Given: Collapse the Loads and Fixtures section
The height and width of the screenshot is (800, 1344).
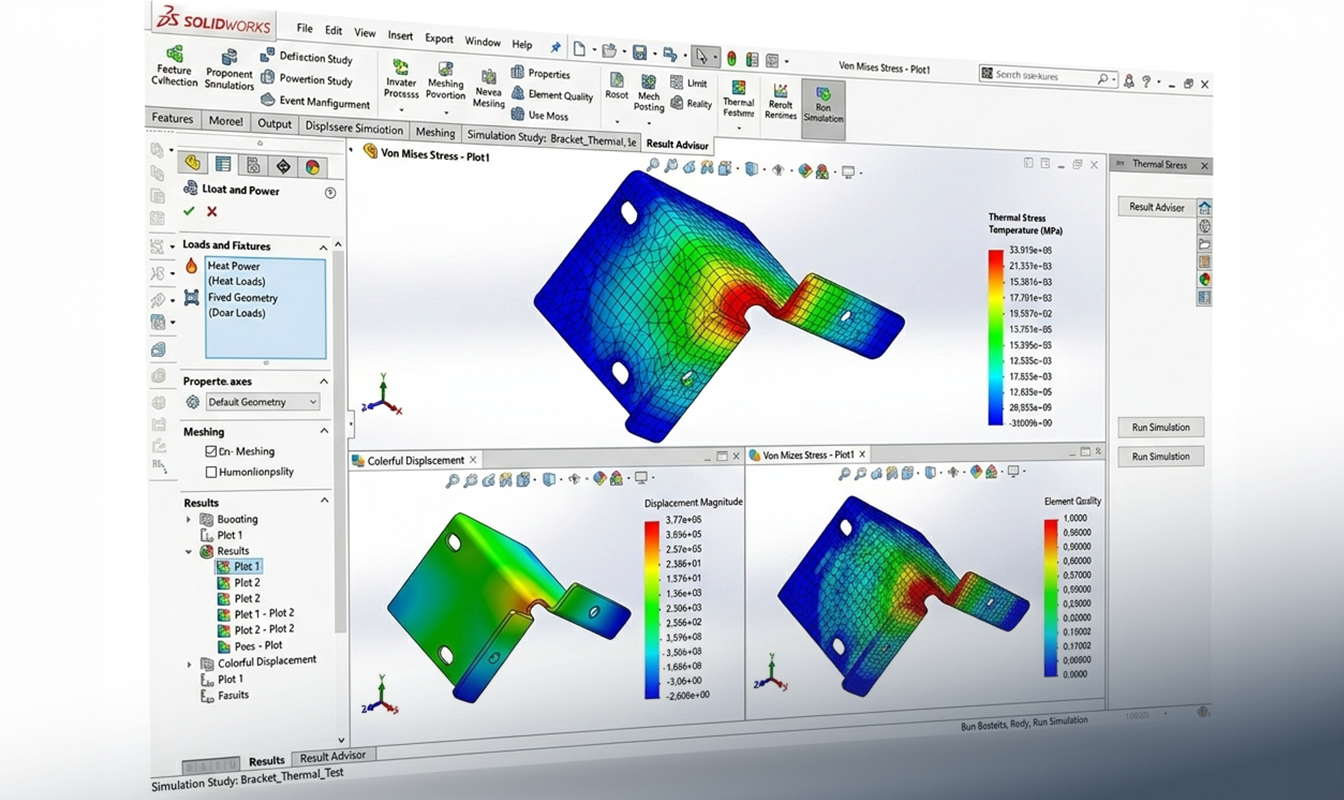Looking at the screenshot, I should 323,246.
